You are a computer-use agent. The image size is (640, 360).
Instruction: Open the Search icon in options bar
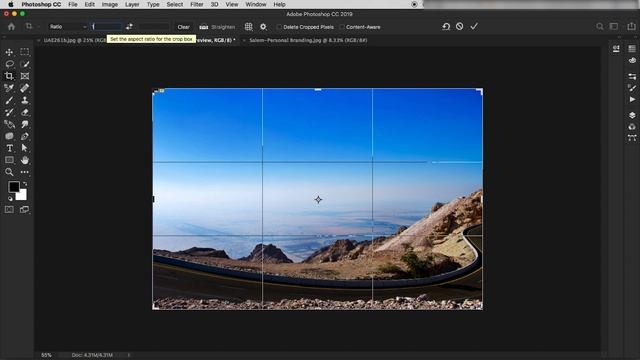click(x=600, y=27)
